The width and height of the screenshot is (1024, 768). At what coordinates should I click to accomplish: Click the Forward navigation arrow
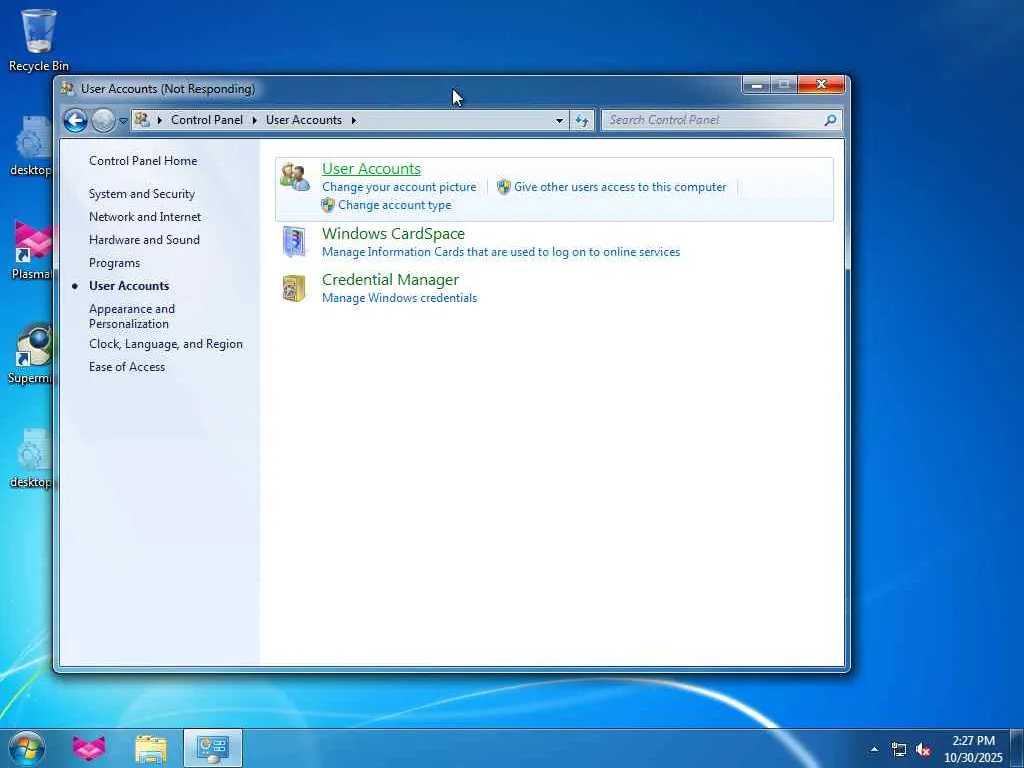click(103, 120)
